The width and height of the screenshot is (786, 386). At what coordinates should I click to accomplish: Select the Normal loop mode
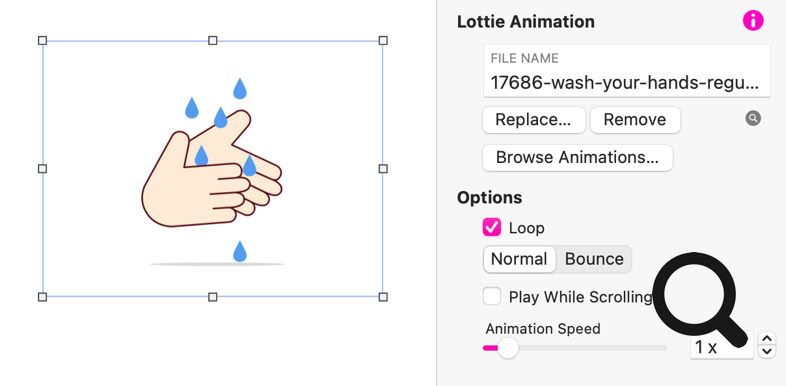pyautogui.click(x=519, y=259)
